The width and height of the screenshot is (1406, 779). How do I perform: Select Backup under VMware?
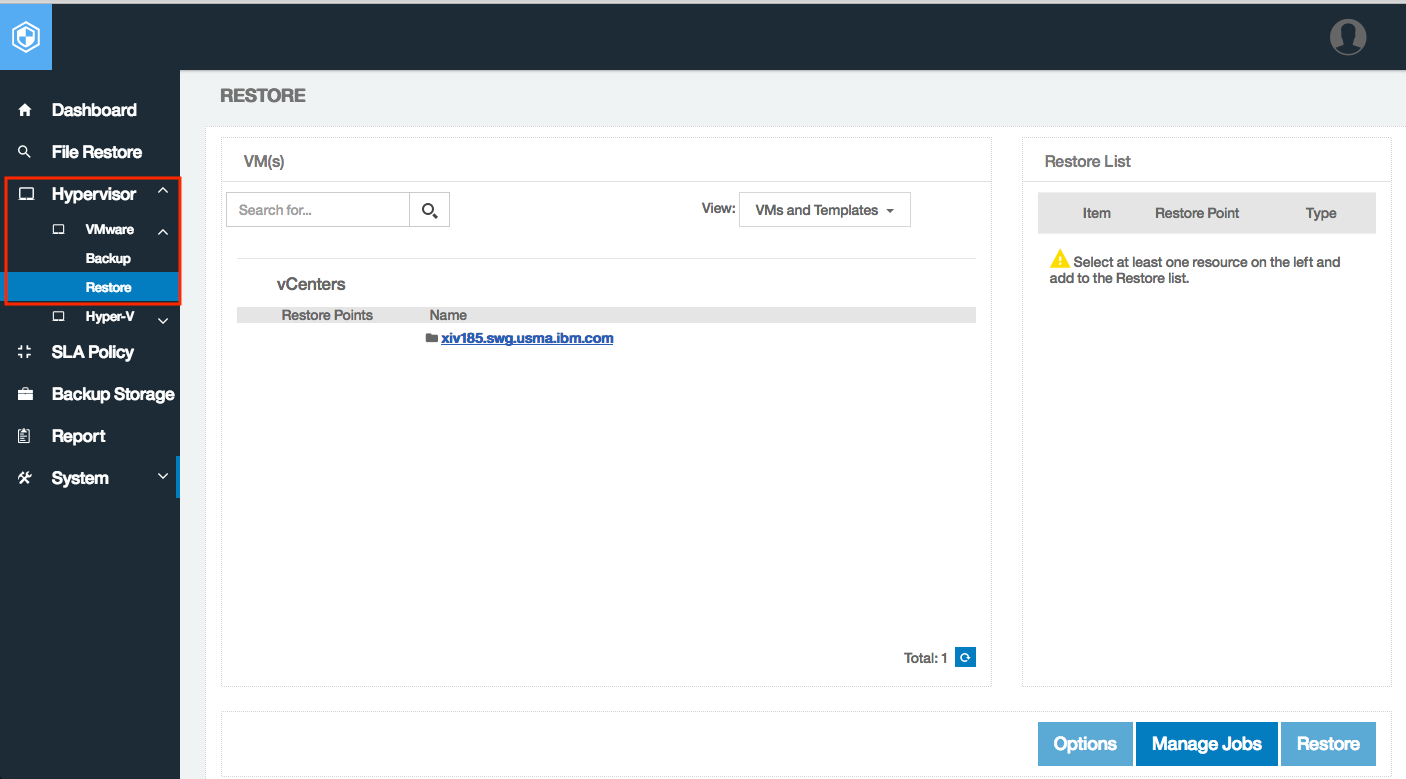(x=108, y=258)
